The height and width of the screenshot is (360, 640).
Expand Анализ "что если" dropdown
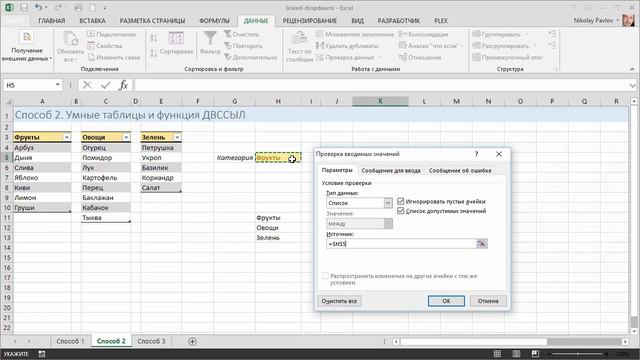(x=462, y=46)
